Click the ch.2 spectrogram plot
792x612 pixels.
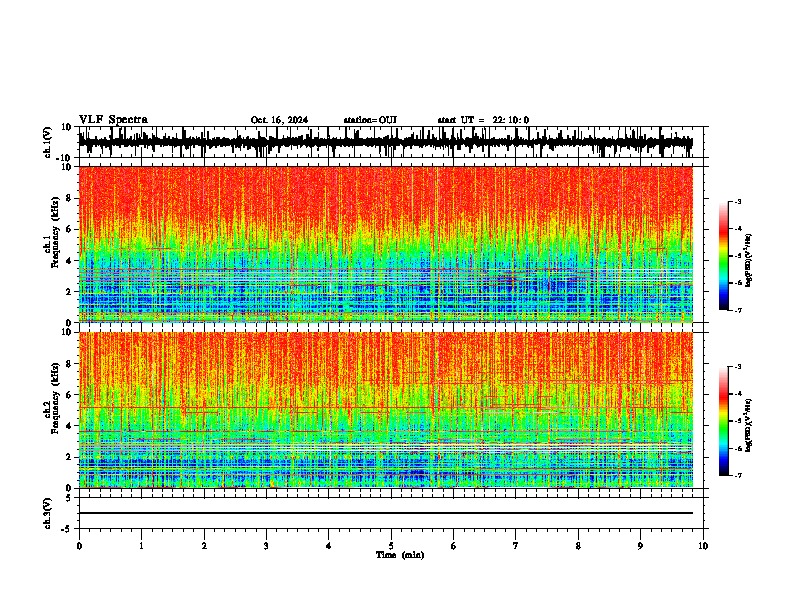(386, 410)
